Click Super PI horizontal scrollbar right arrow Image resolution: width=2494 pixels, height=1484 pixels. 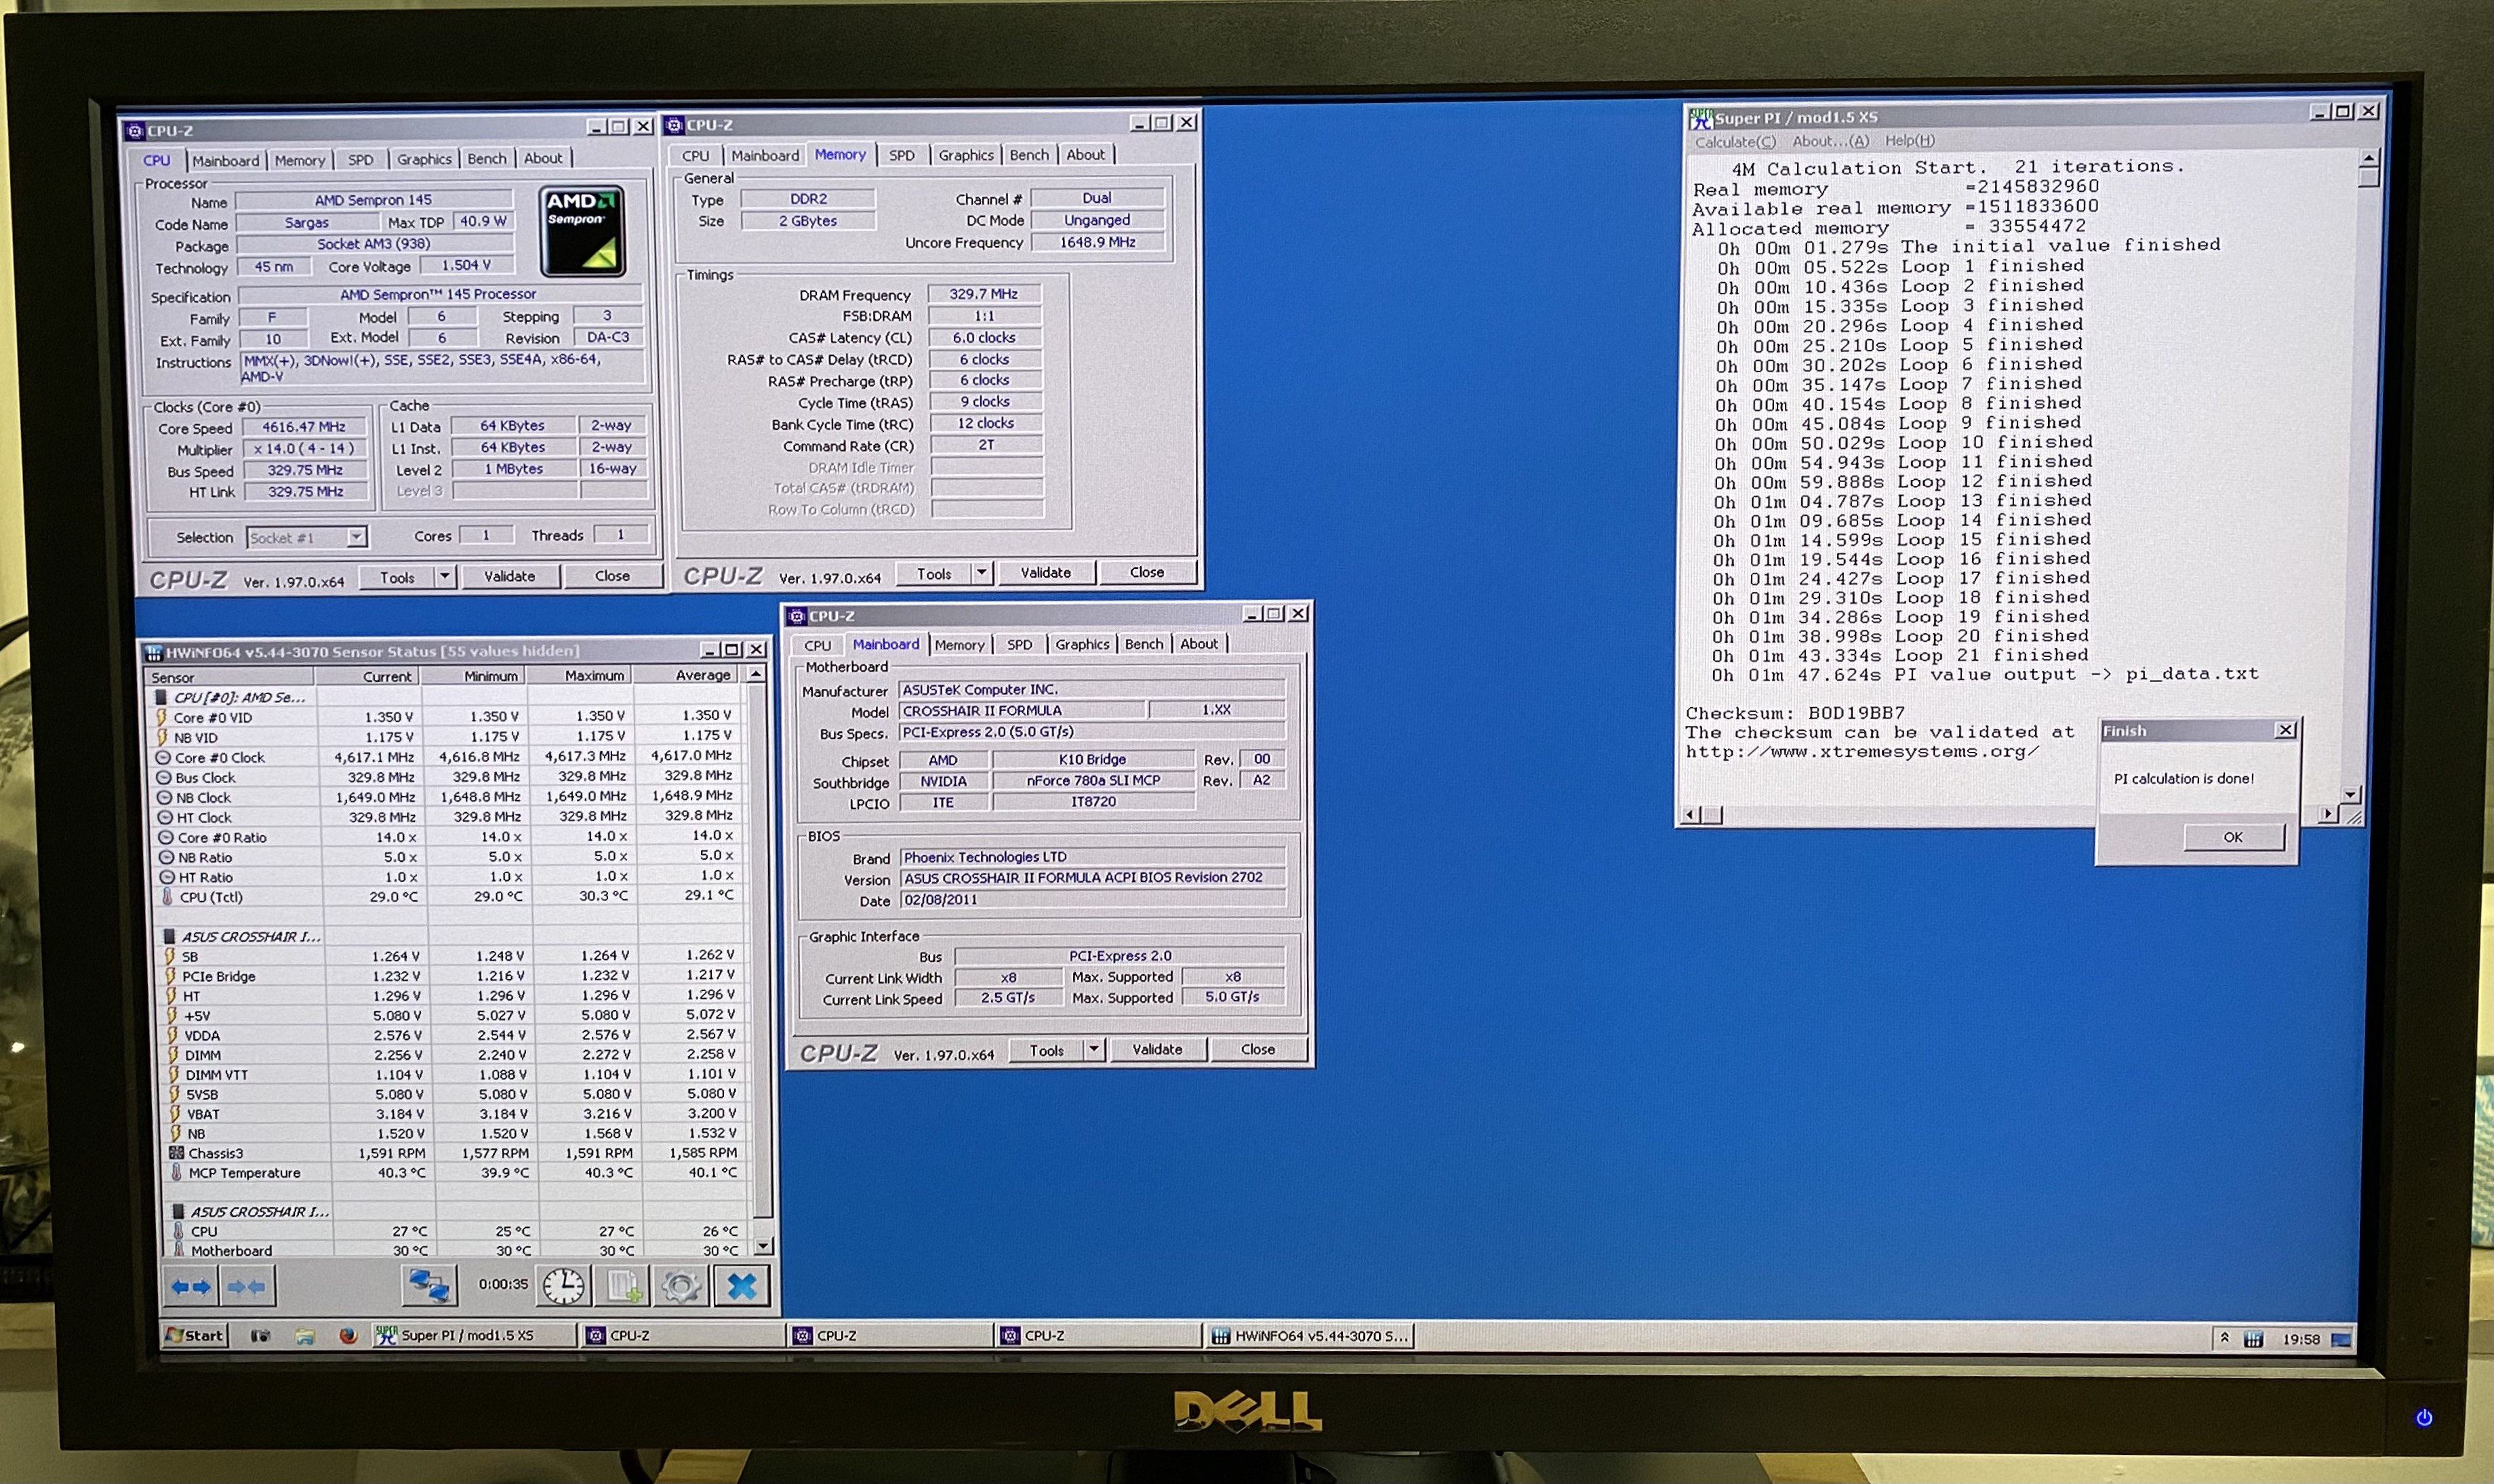[x=2328, y=814]
